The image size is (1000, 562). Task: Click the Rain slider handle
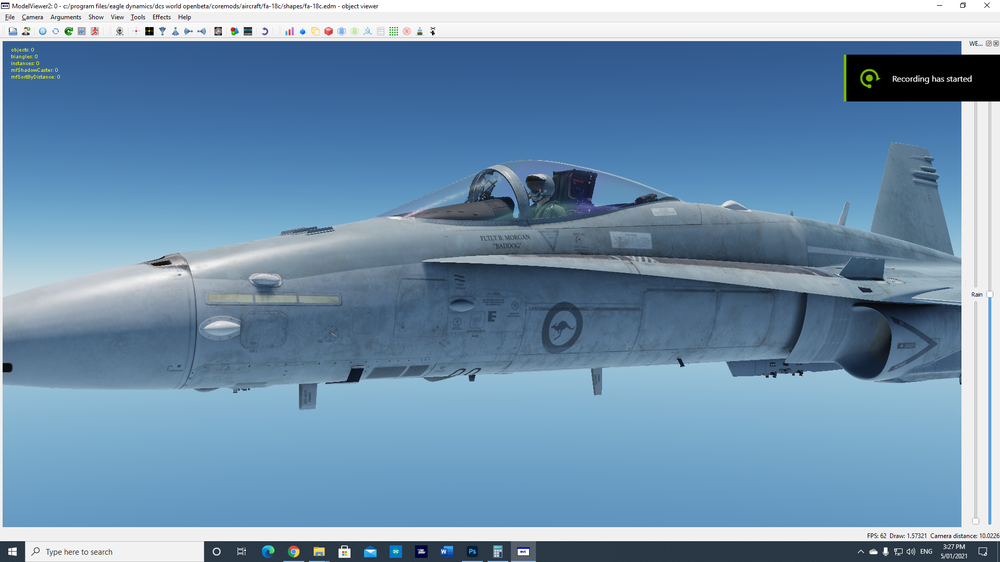click(990, 295)
